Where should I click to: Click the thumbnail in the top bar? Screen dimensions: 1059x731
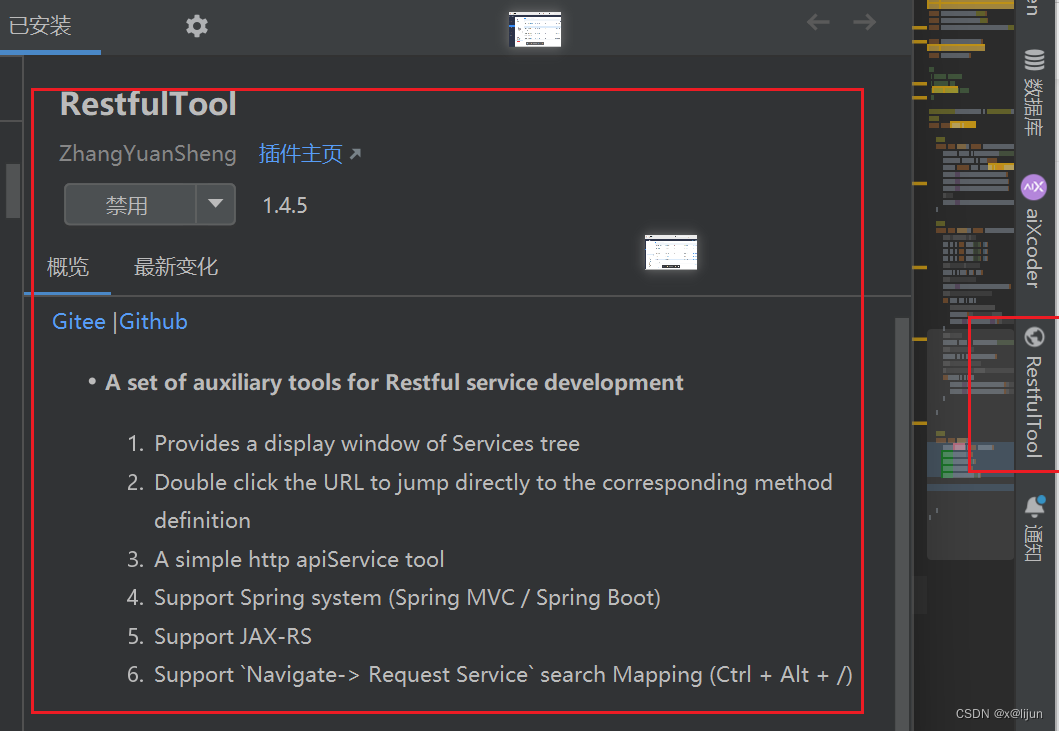[x=534, y=29]
